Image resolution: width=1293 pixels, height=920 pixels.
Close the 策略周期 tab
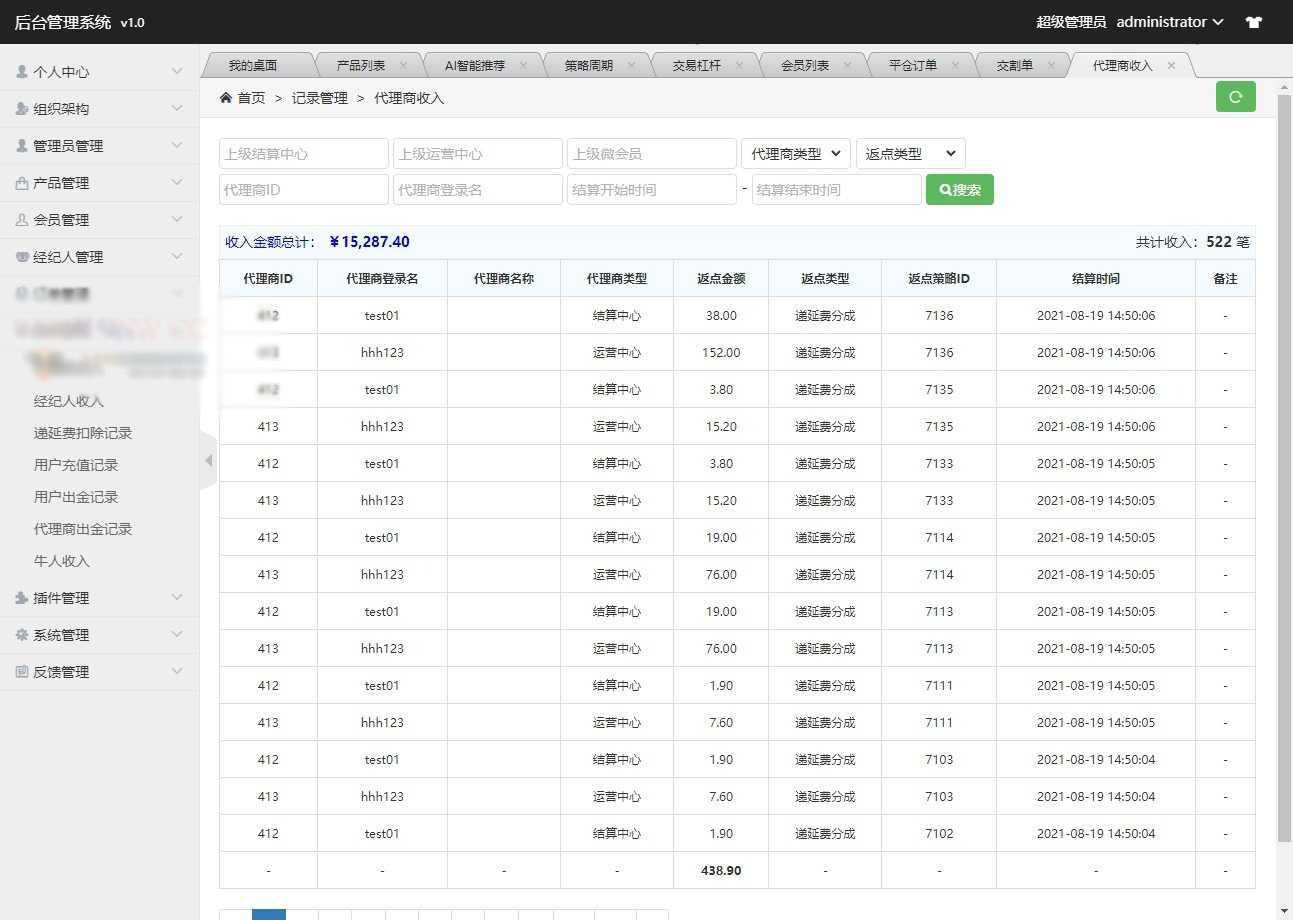pos(631,65)
